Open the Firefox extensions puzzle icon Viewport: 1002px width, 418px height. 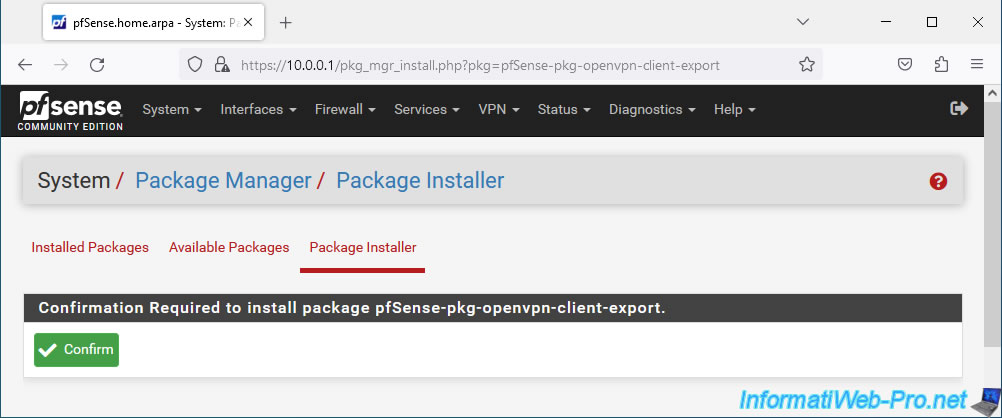(941, 65)
